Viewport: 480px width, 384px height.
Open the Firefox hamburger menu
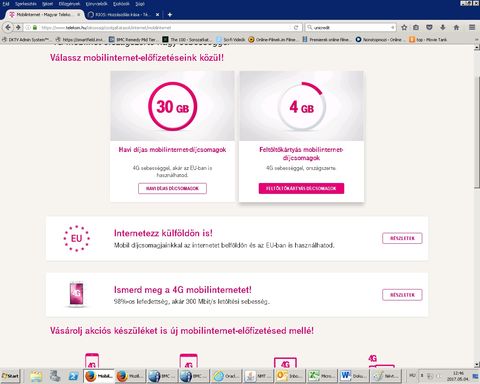click(472, 27)
